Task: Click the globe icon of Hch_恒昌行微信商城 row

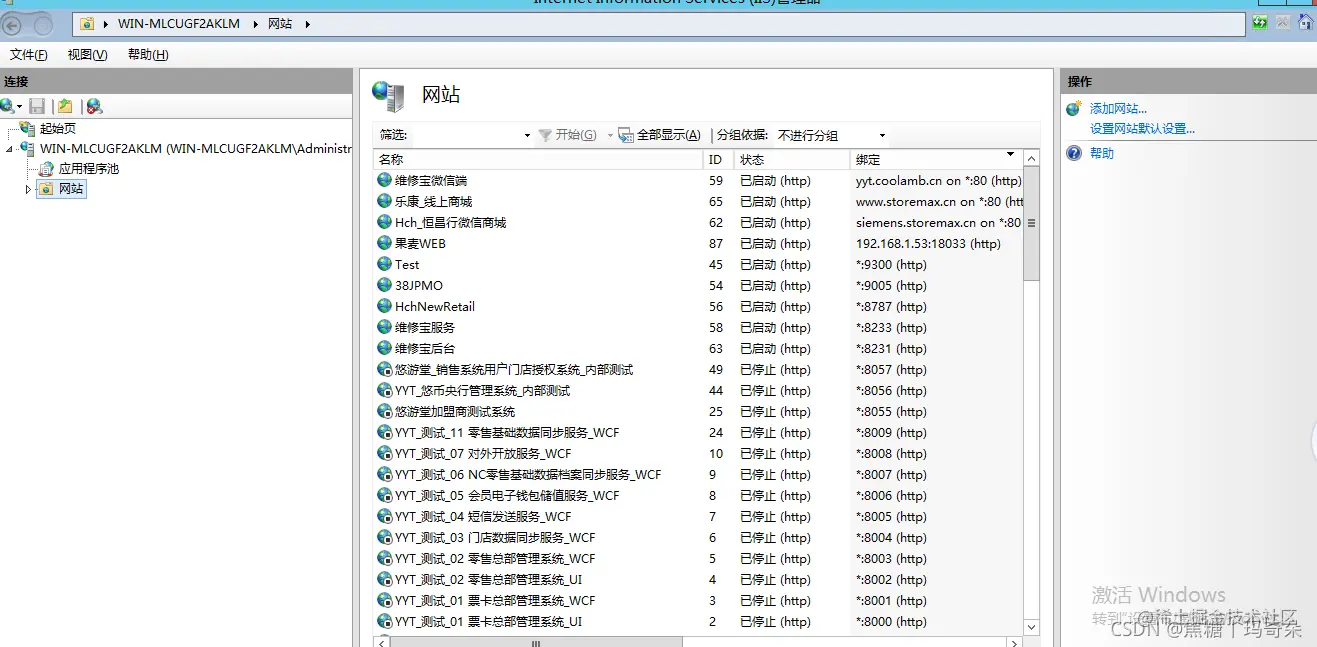Action: coord(384,222)
